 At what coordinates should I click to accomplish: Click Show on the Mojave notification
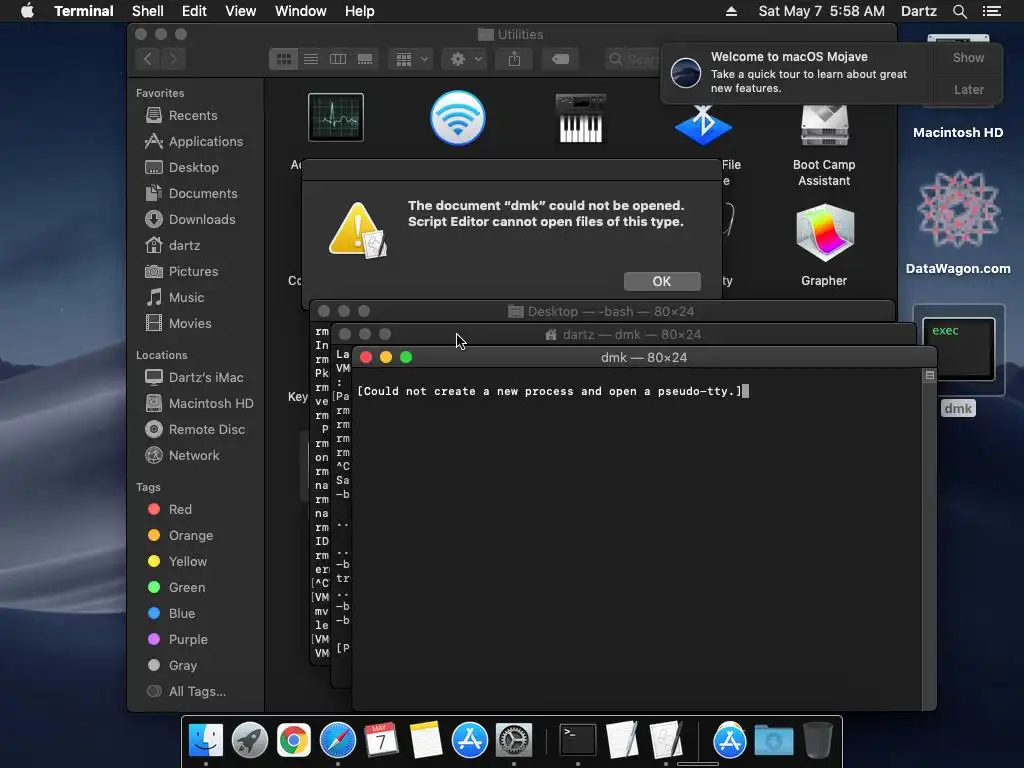pyautogui.click(x=968, y=57)
